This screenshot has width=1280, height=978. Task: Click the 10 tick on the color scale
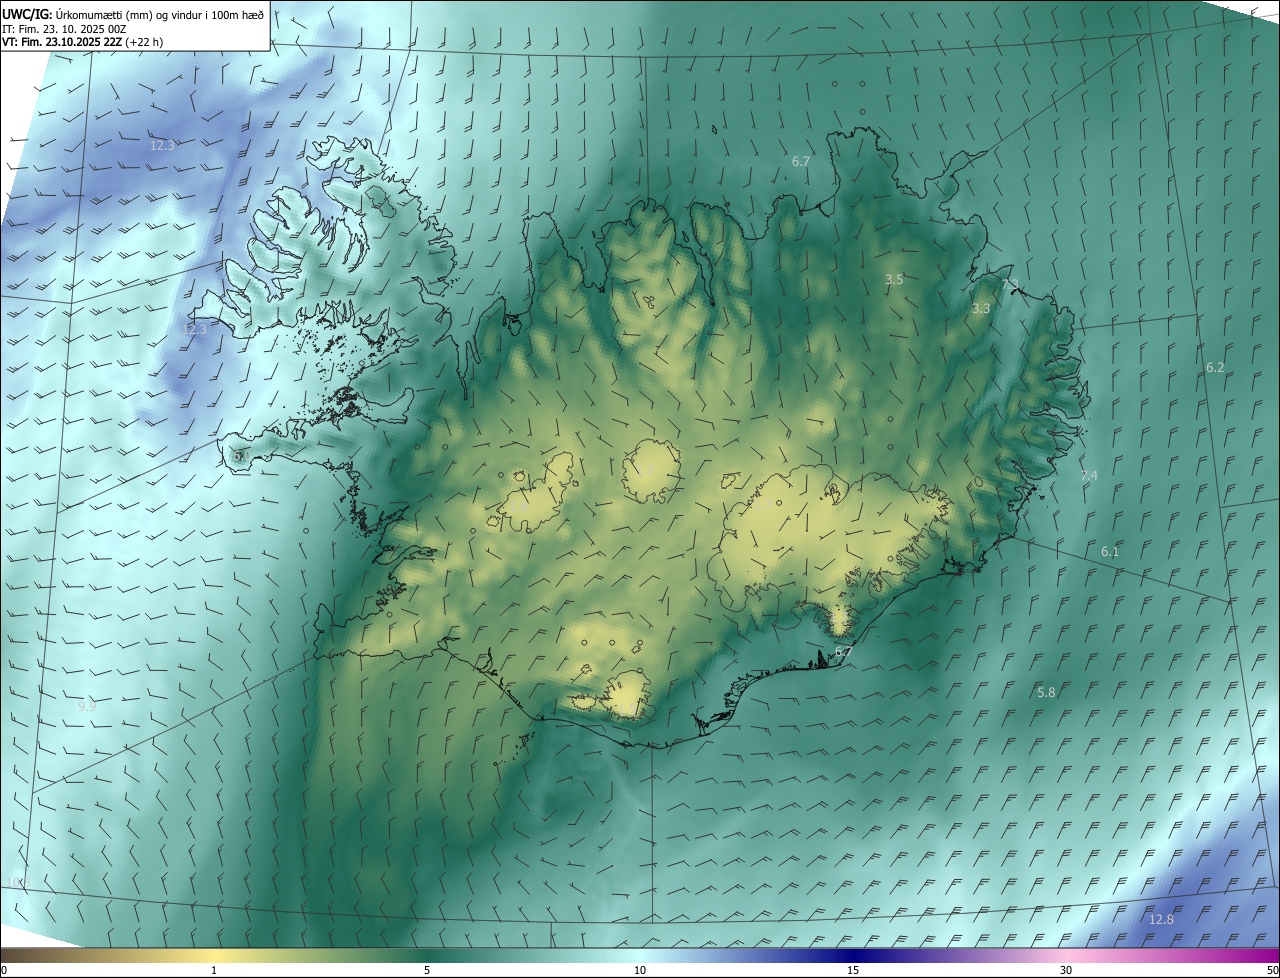point(640,971)
